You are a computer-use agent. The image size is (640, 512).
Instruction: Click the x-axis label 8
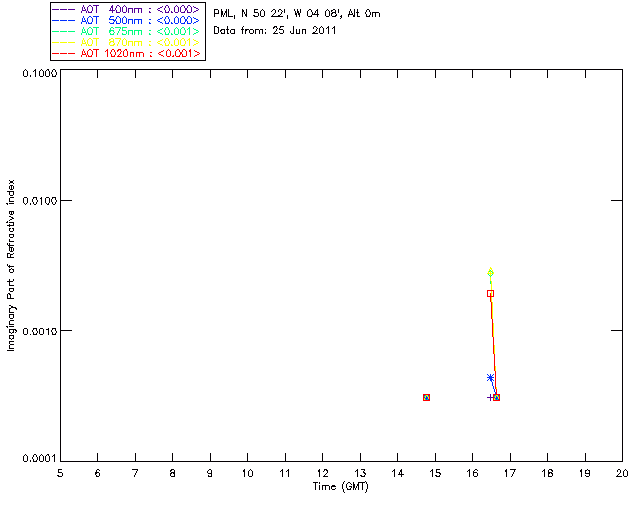click(x=173, y=474)
